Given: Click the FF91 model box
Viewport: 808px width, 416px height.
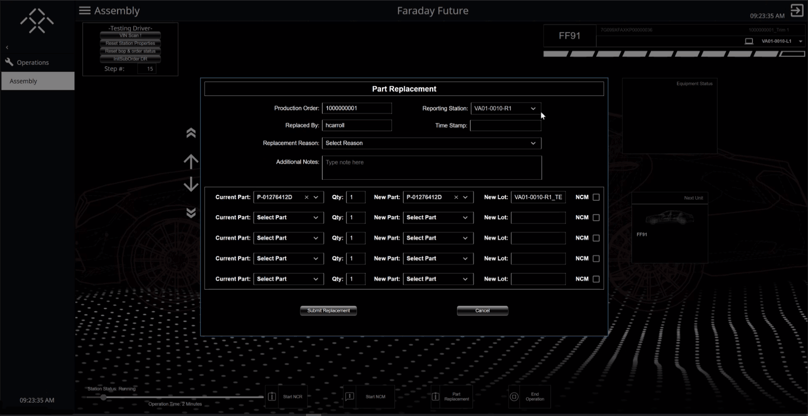Looking at the screenshot, I should tap(569, 36).
